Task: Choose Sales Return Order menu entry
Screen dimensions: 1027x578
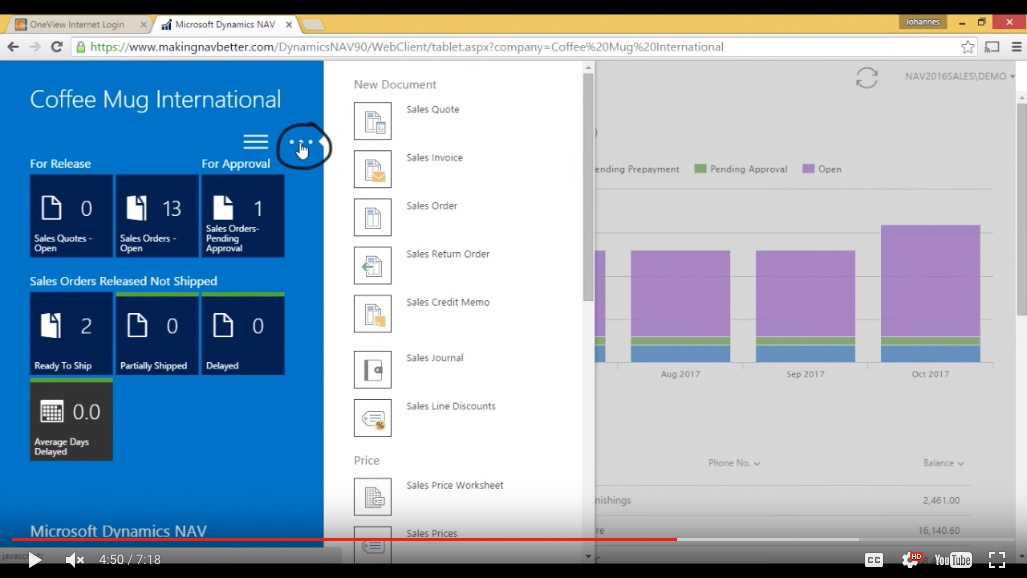Action: (447, 254)
